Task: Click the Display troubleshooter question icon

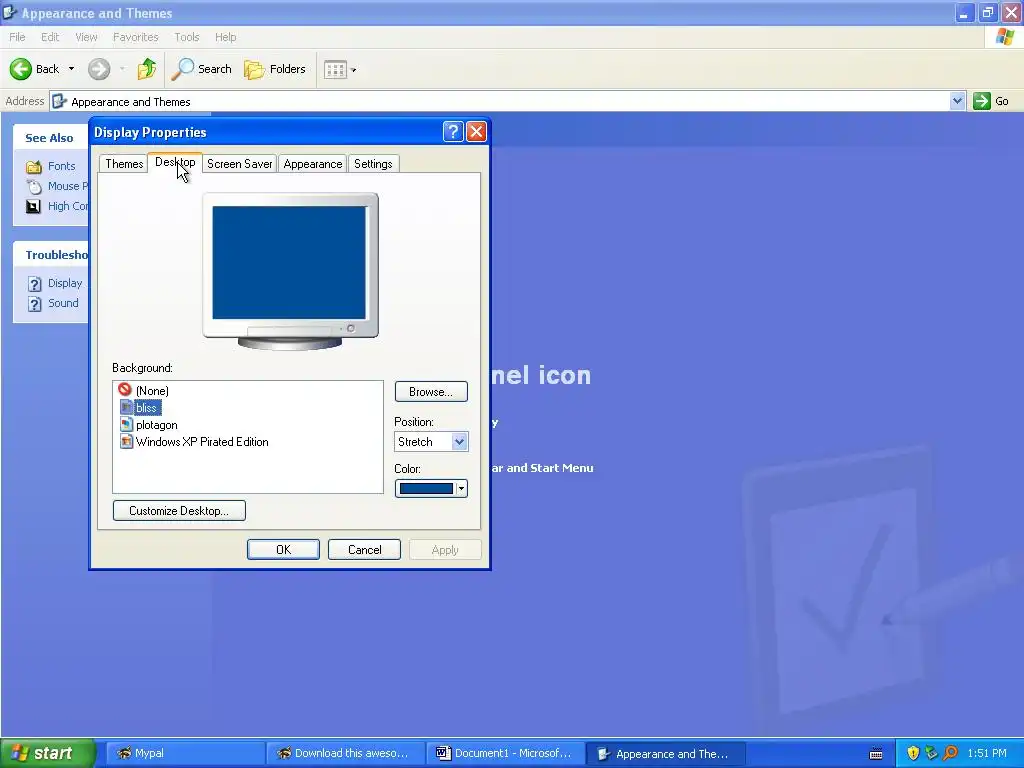Action: (x=35, y=284)
